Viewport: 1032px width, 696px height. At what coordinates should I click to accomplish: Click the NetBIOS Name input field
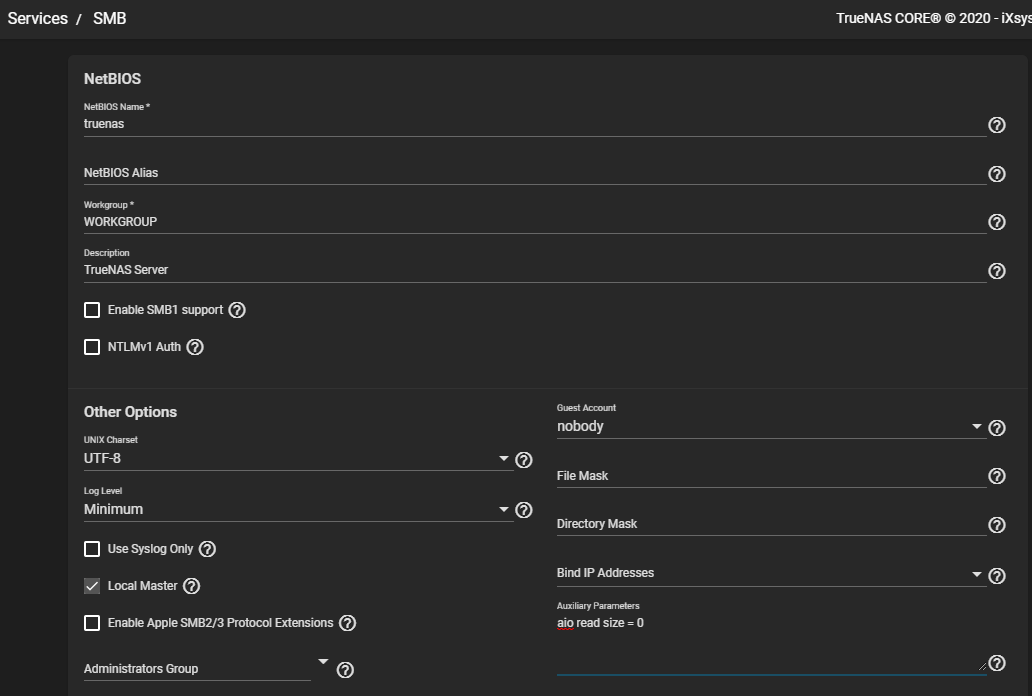534,124
